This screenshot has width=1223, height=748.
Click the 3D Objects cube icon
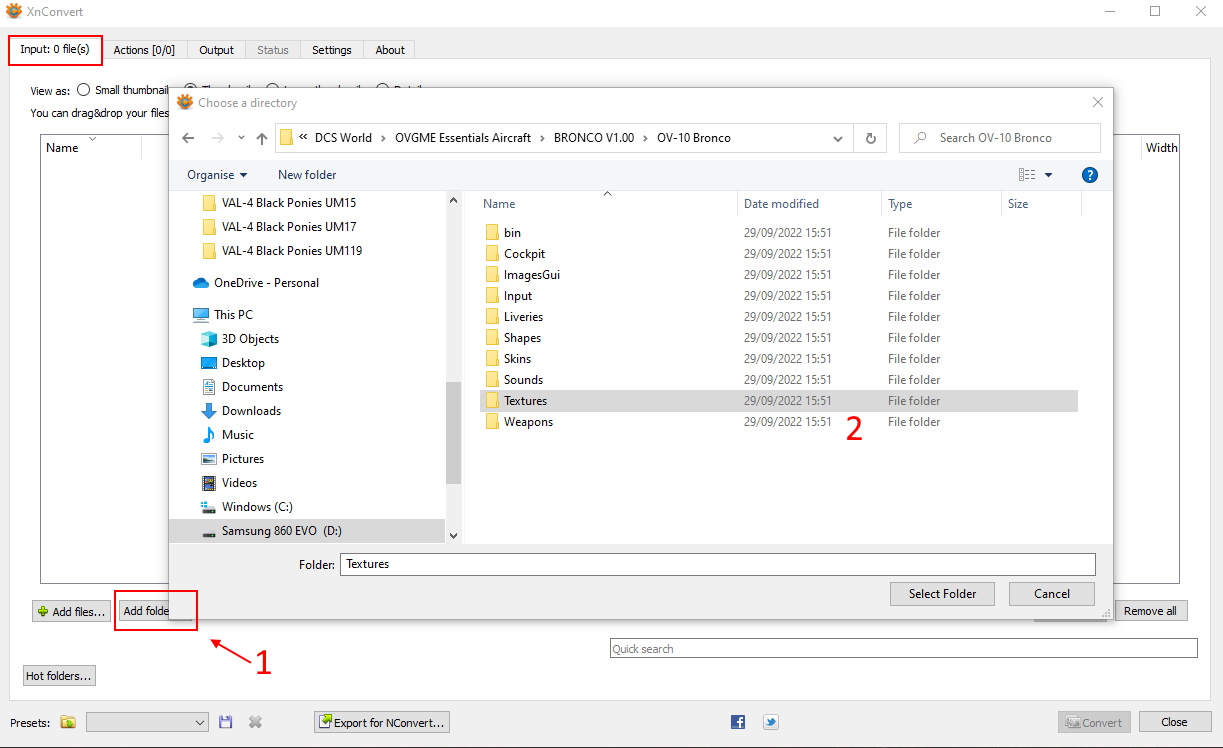[209, 339]
